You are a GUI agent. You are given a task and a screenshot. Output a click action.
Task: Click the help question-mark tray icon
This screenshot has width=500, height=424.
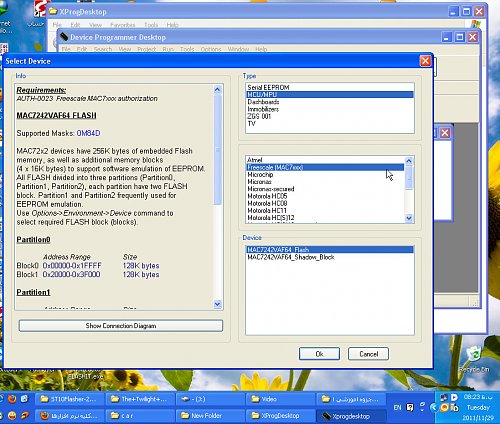pos(410,407)
